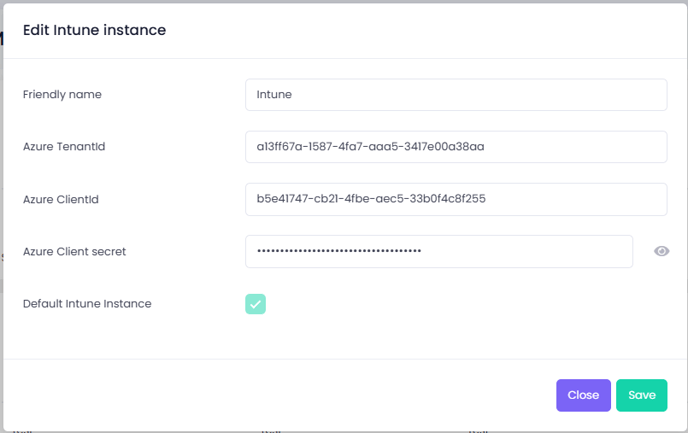Click the Friendly name label
Screen dimensions: 688x433
[x=62, y=95]
